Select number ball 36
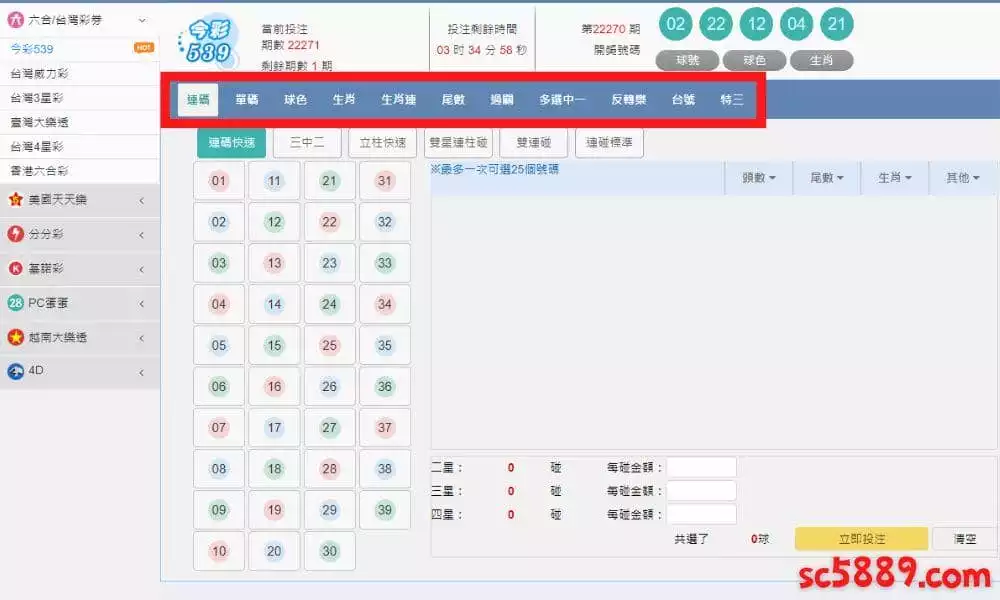The image size is (1000, 600). click(x=385, y=386)
